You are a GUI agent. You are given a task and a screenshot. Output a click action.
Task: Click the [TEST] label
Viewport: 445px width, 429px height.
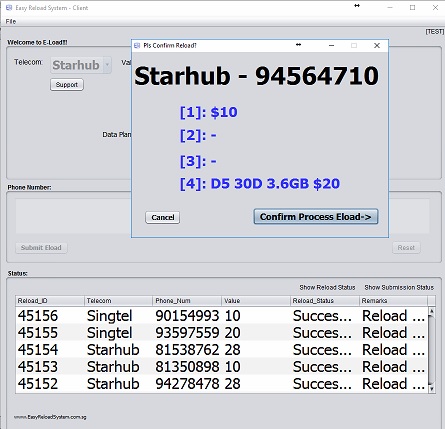point(435,31)
